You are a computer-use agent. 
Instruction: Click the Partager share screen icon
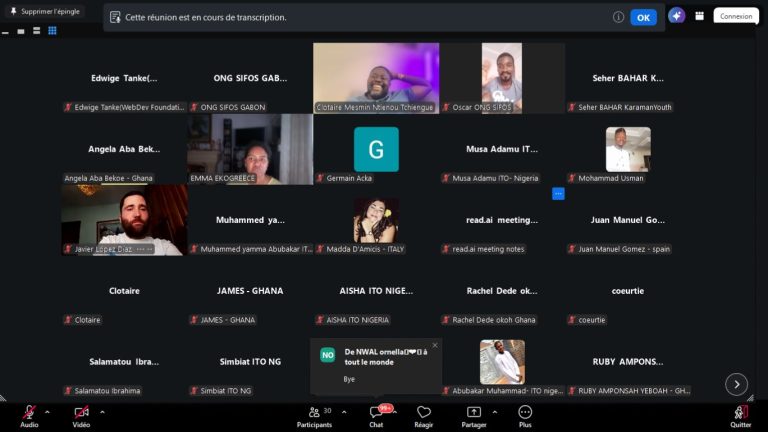pyautogui.click(x=474, y=412)
